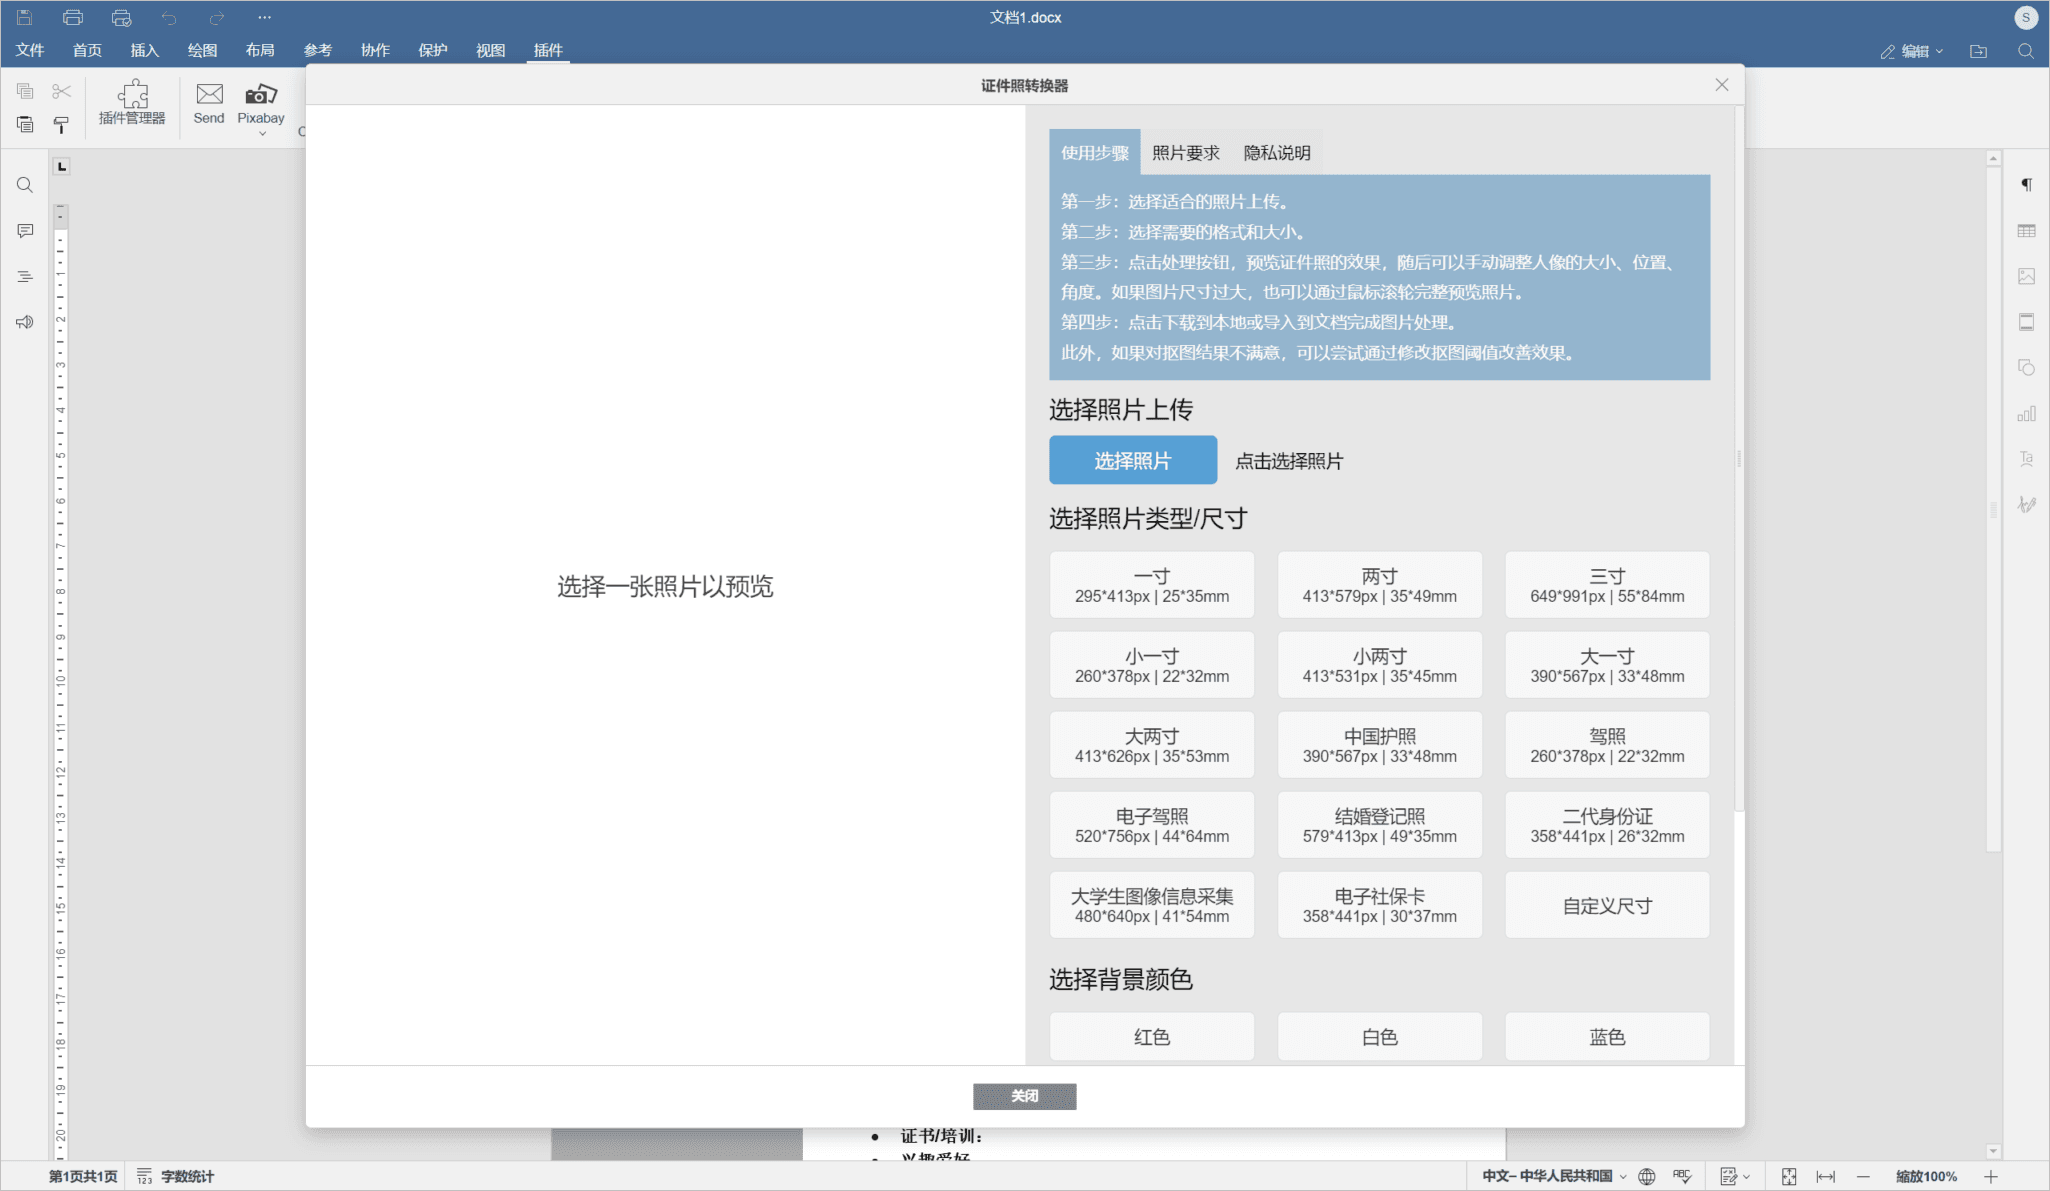Open the 插件管理器 plugin manager
This screenshot has height=1191, width=2050.
pos(131,103)
